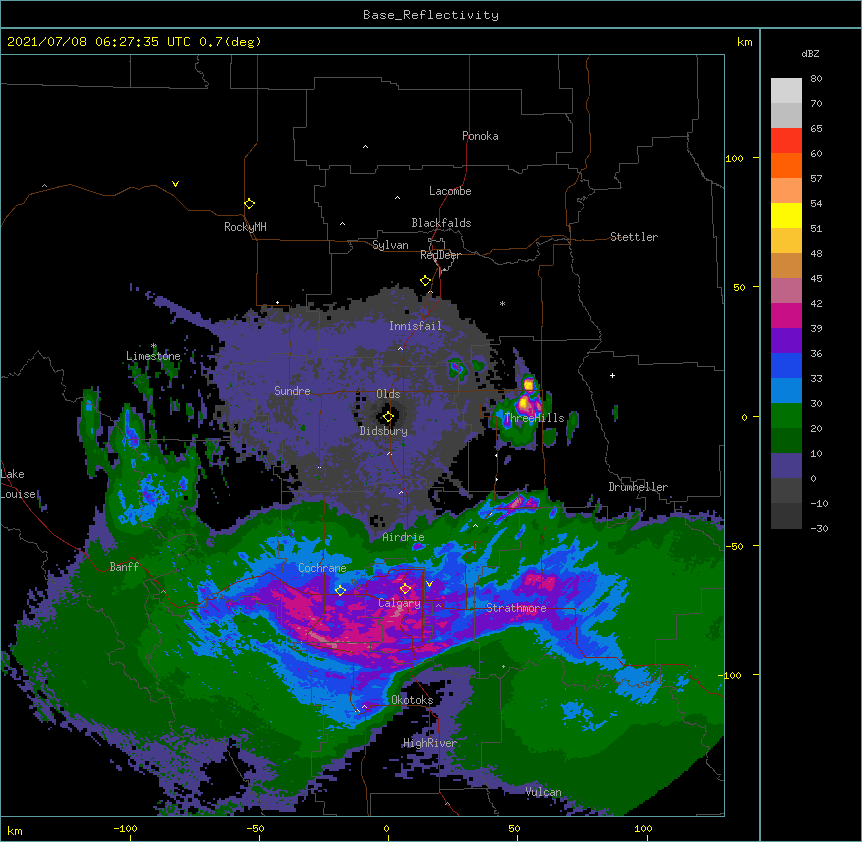Click the yellow diamond marker south of RedDeer
The height and width of the screenshot is (842, 862).
pos(425,281)
